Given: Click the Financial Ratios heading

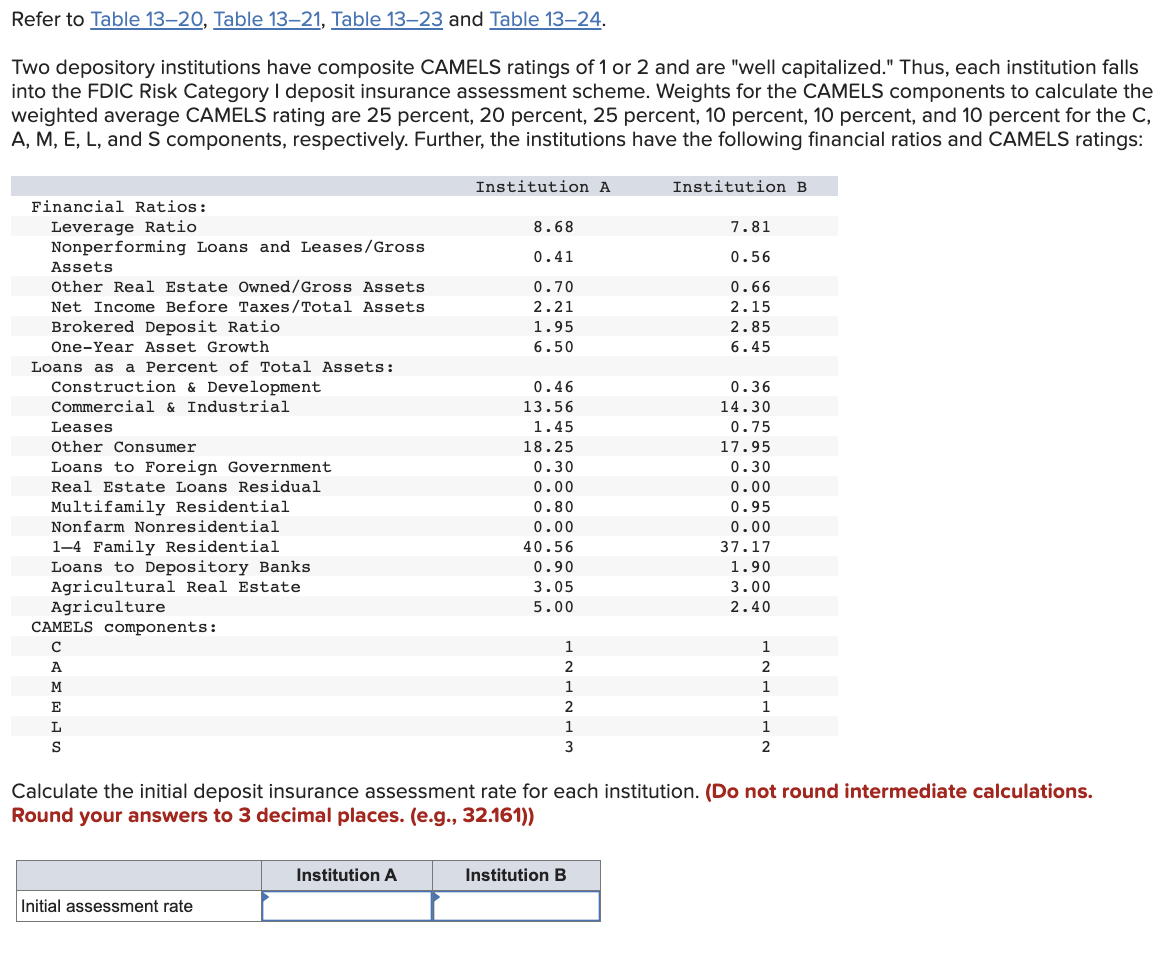Looking at the screenshot, I should 119,207.
